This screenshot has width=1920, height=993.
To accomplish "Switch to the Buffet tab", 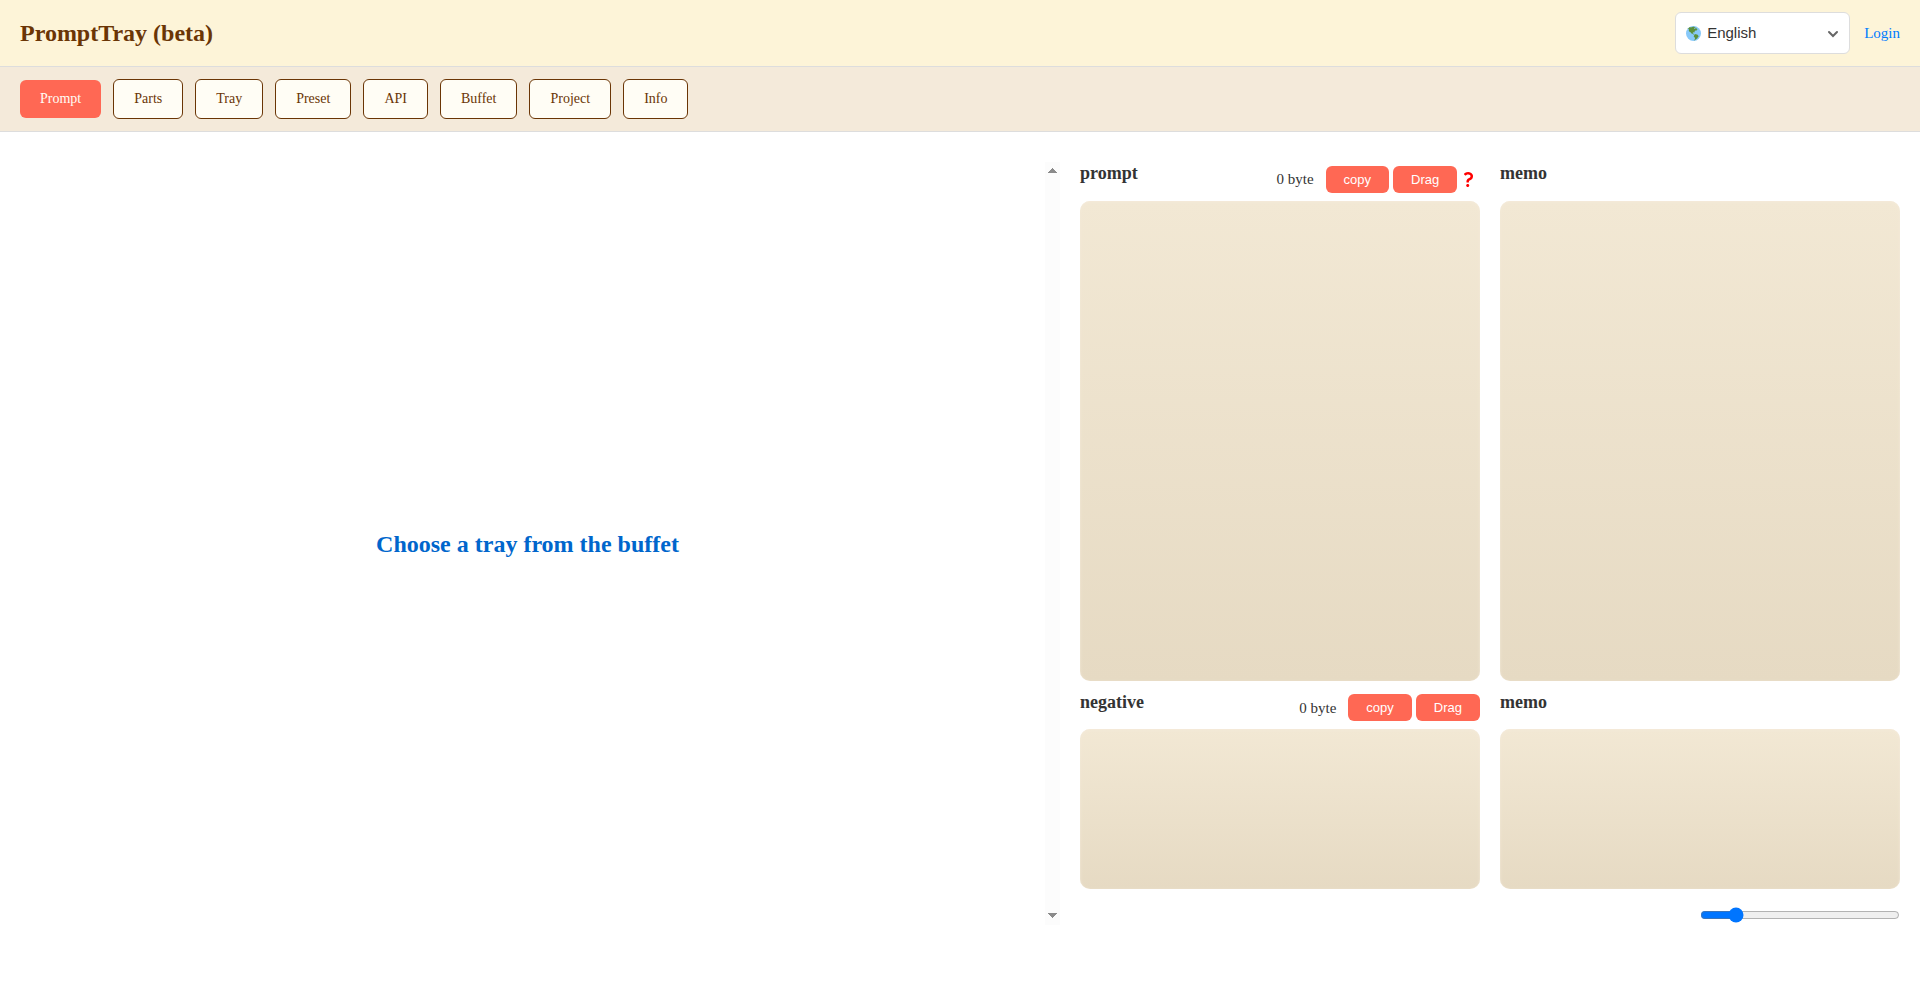I will coord(478,99).
